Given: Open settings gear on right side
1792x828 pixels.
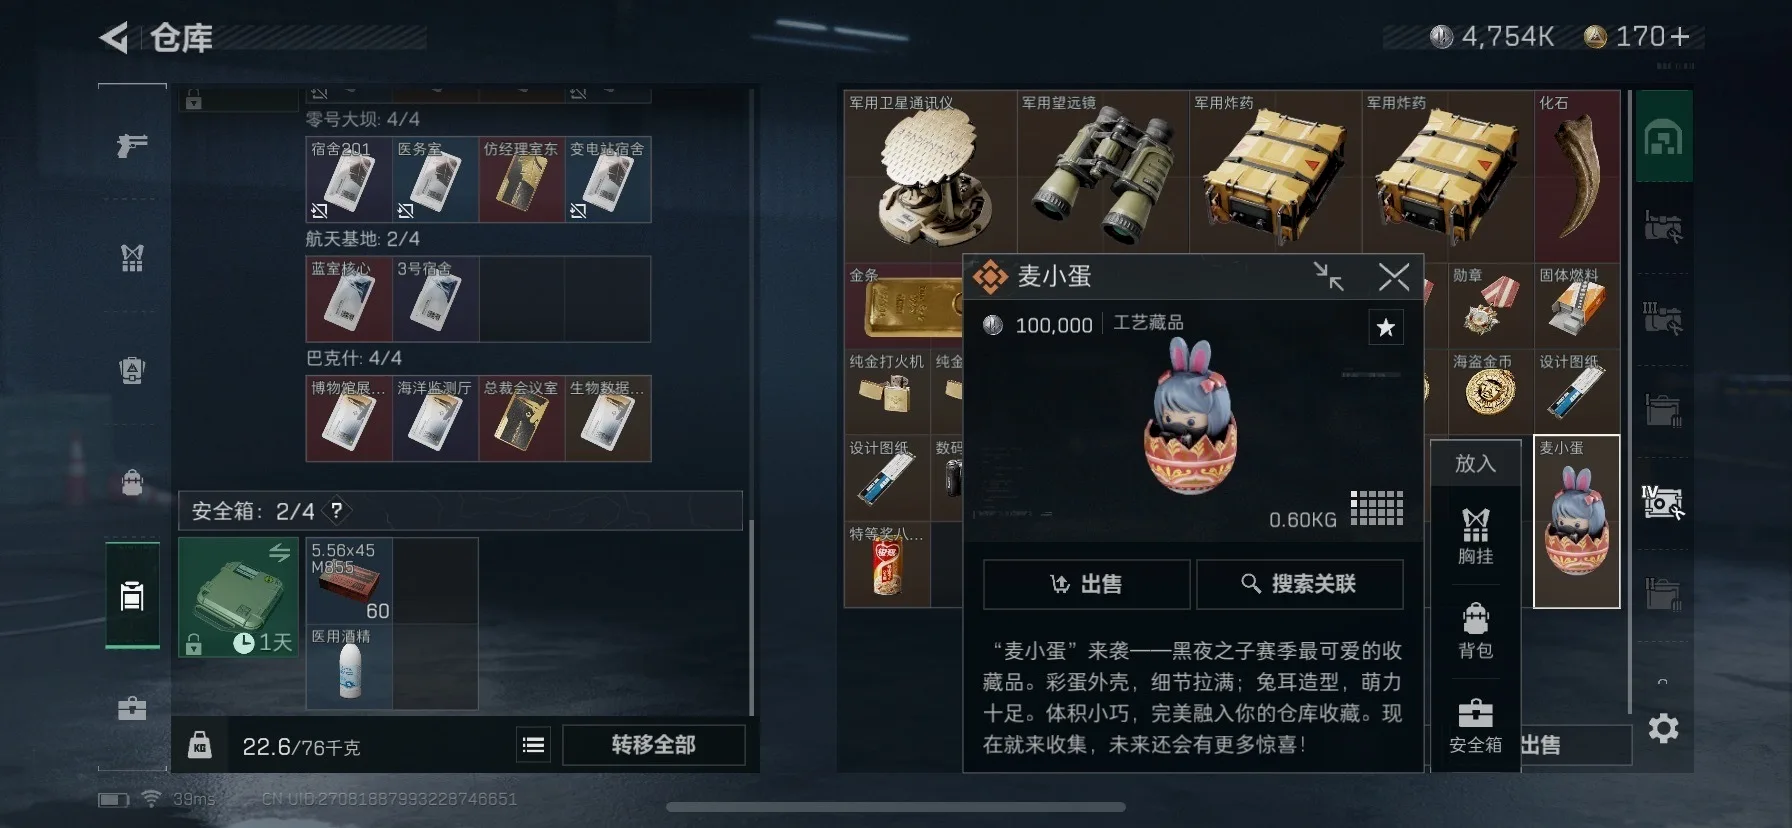Looking at the screenshot, I should pyautogui.click(x=1663, y=728).
